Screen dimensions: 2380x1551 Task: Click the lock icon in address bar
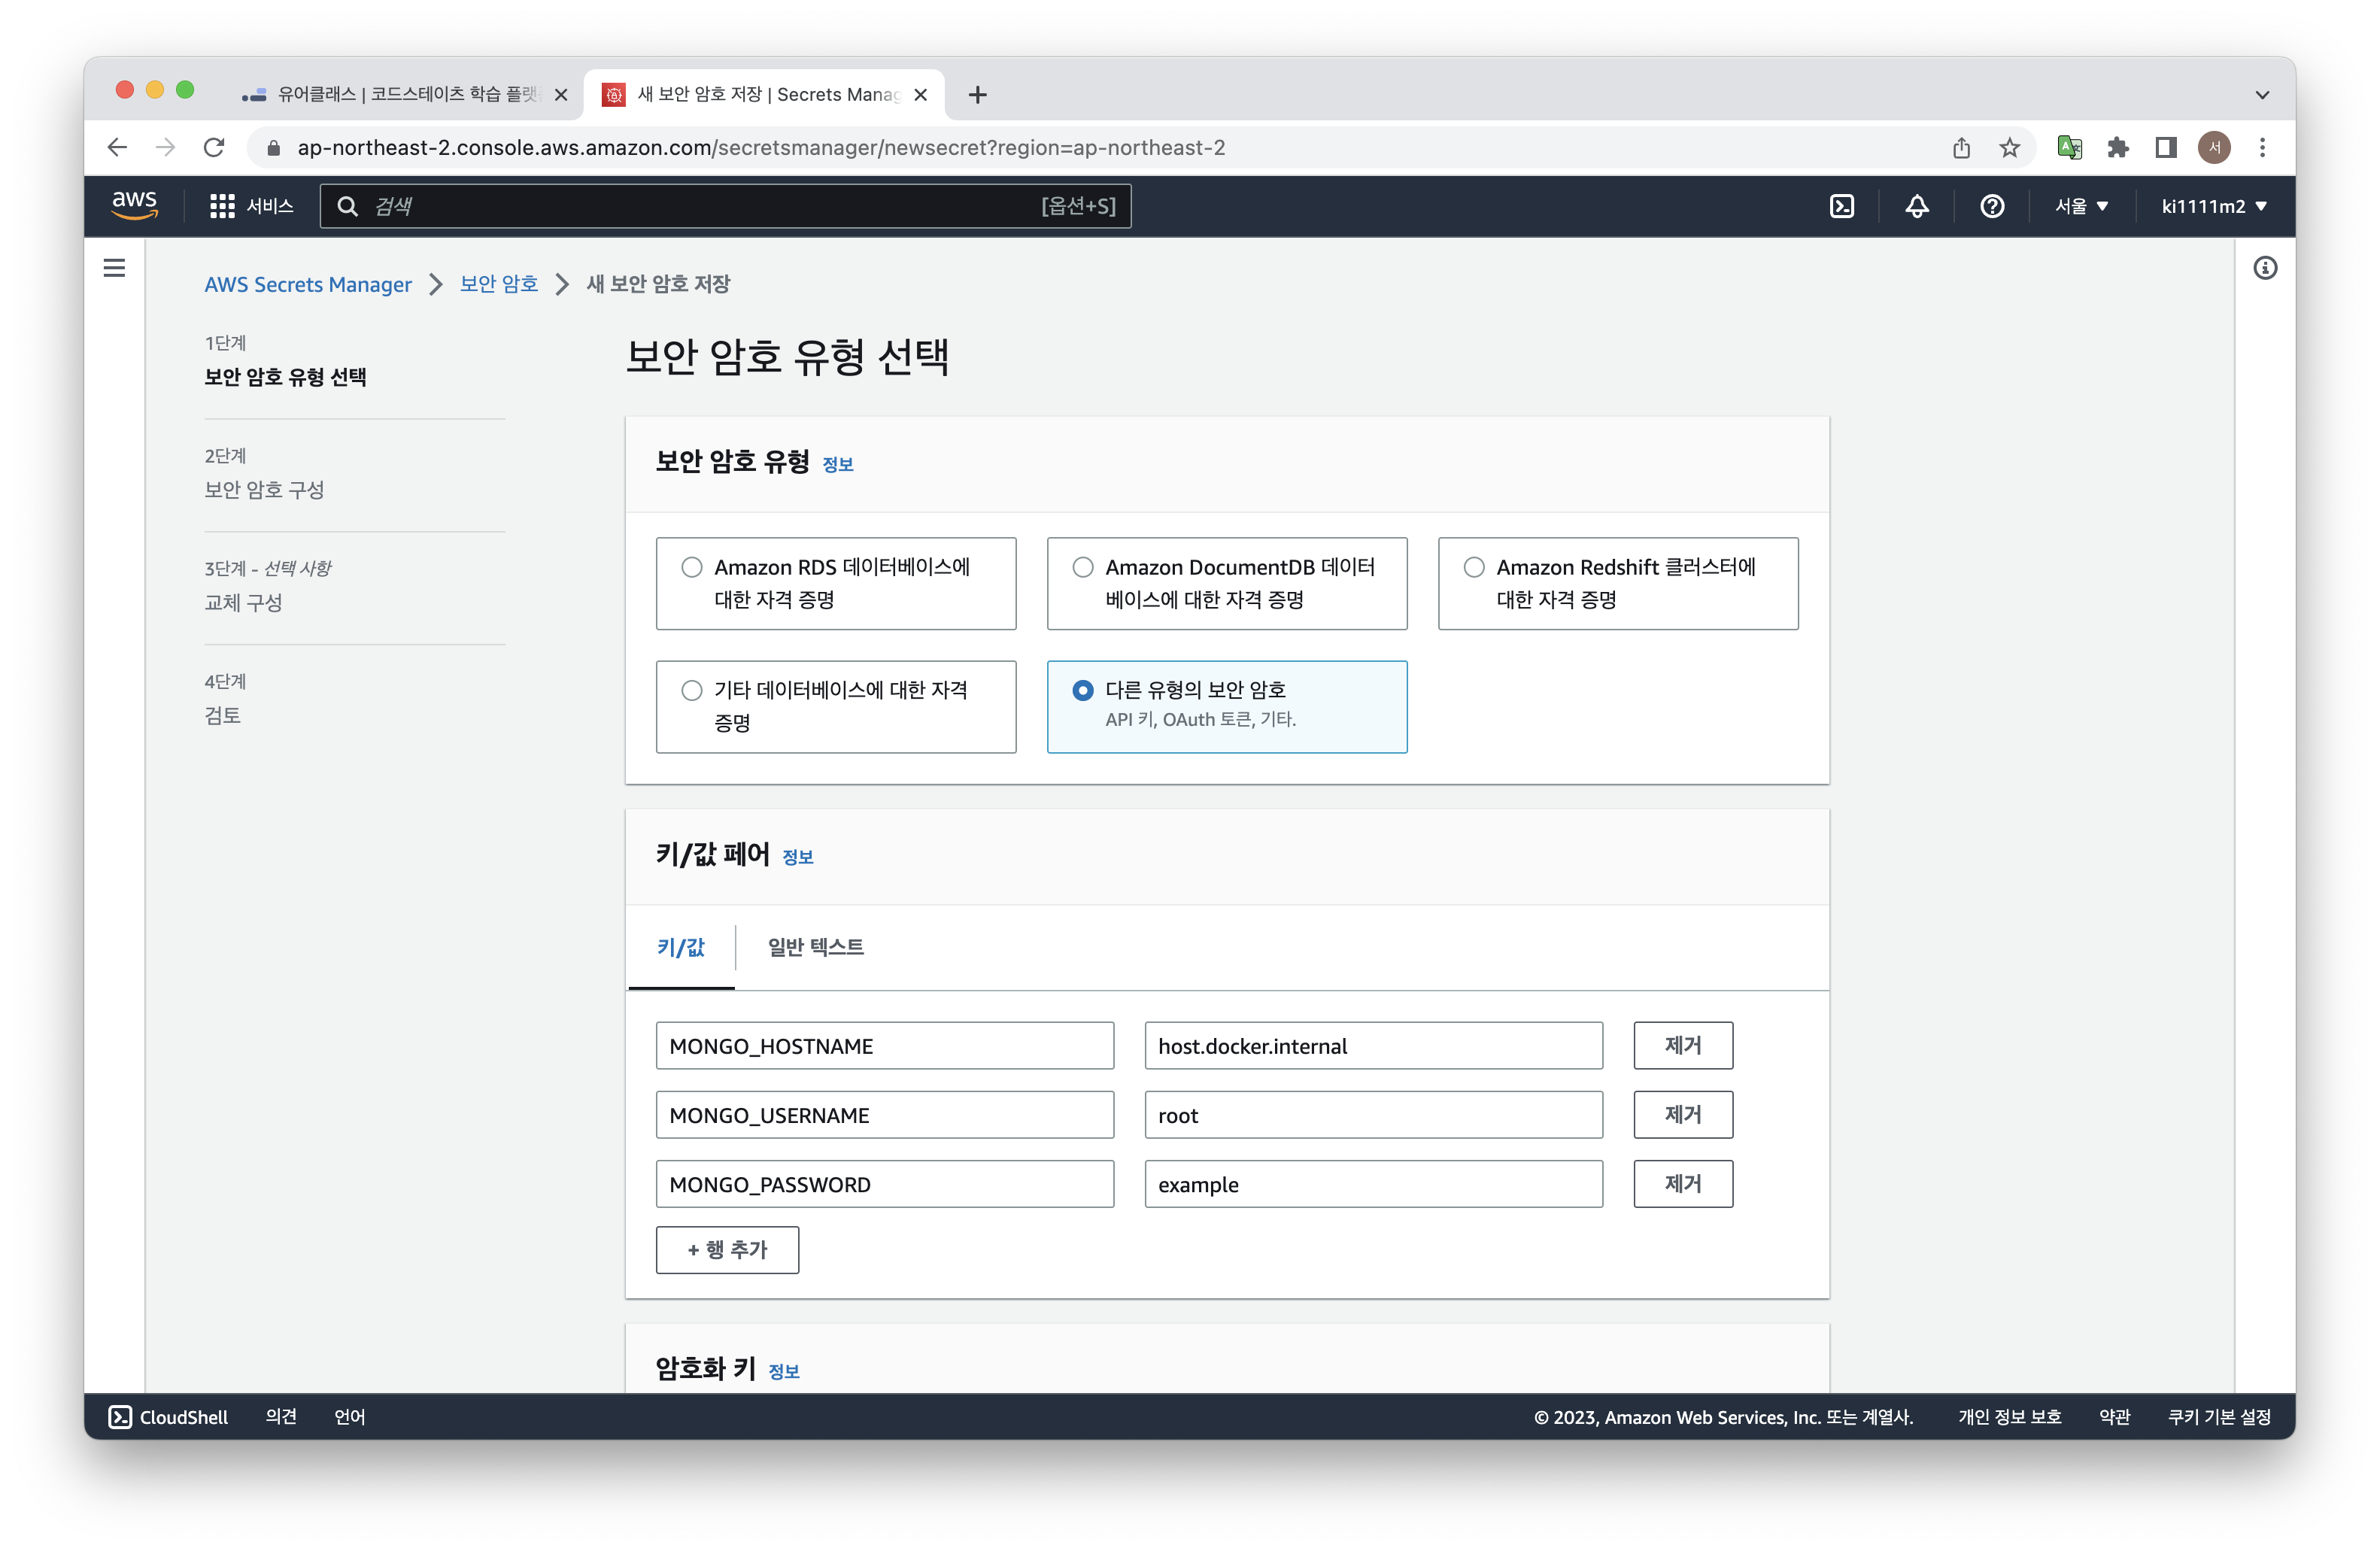coord(273,148)
